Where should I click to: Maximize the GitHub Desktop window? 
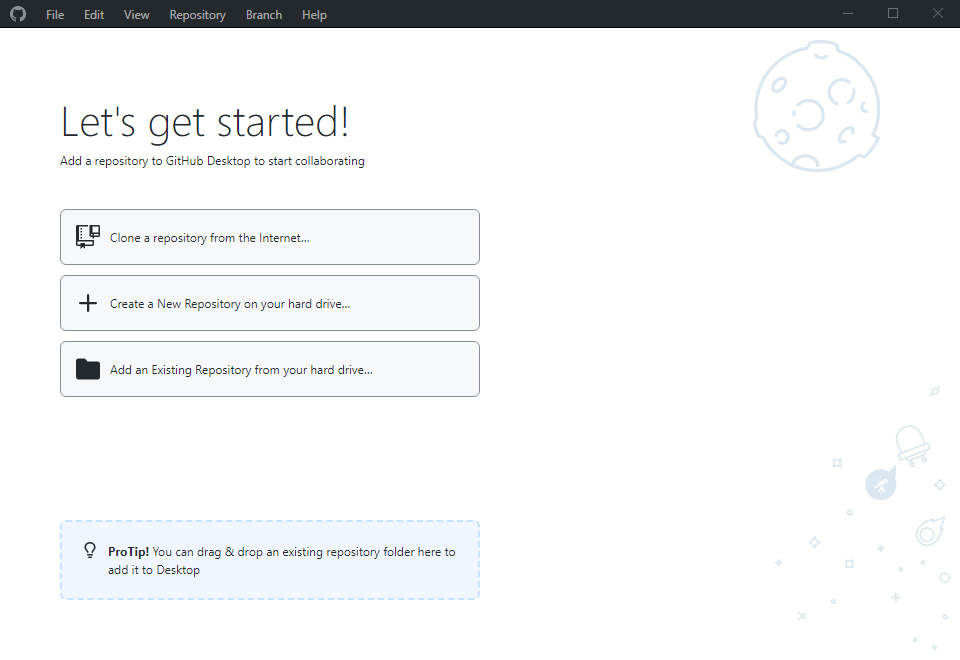pyautogui.click(x=893, y=13)
